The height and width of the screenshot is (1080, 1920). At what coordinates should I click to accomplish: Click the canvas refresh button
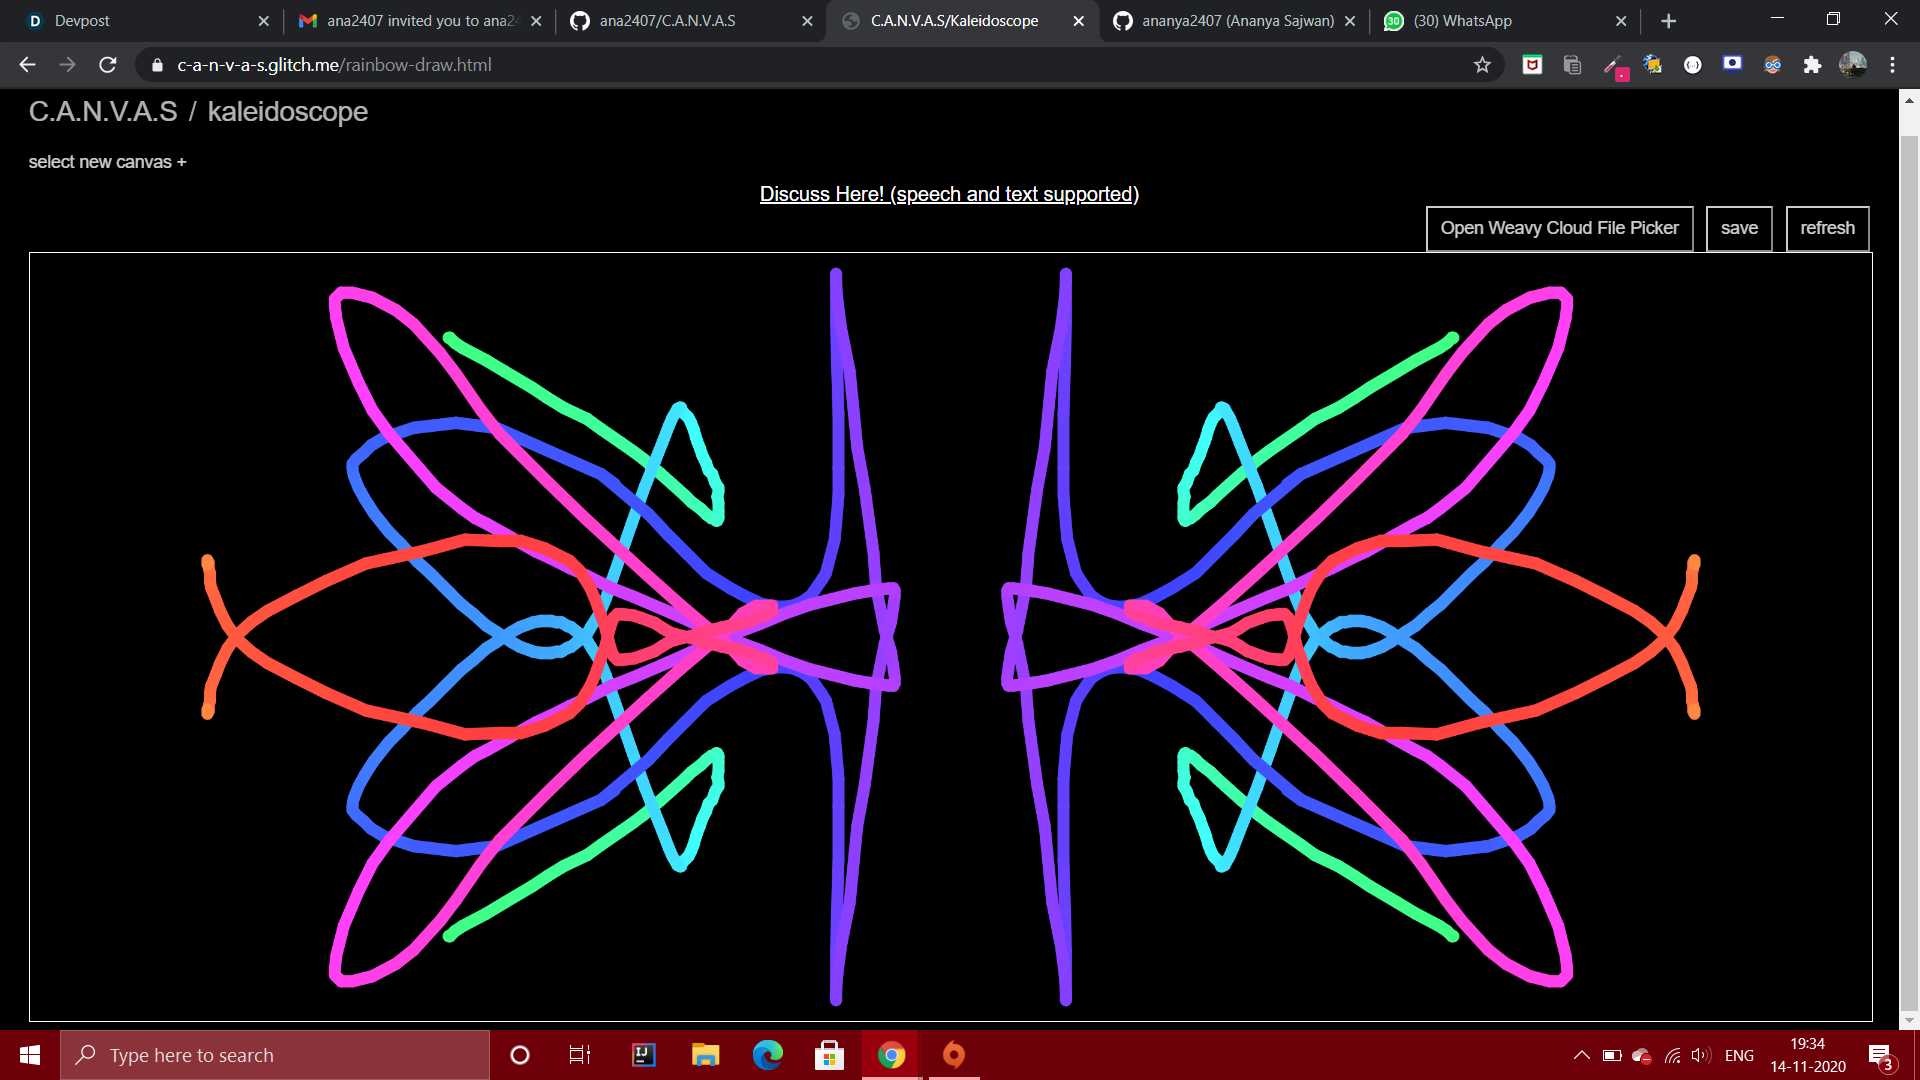point(1827,228)
